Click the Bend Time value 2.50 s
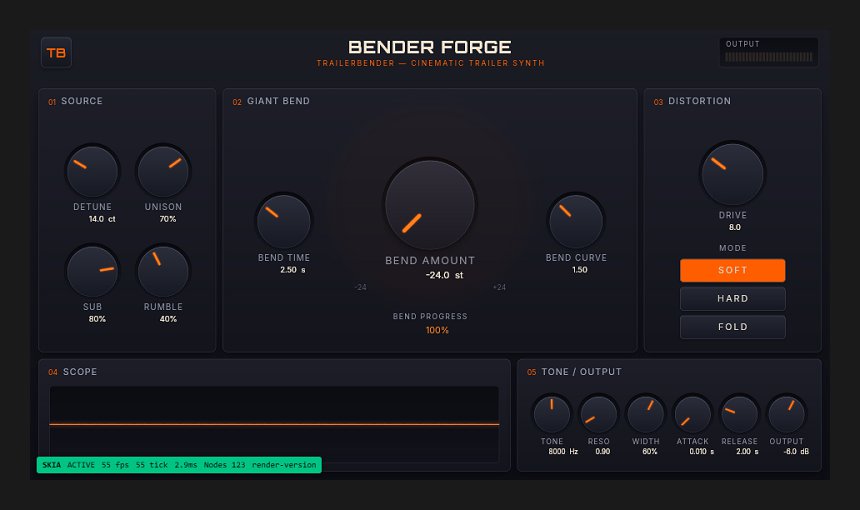Image resolution: width=860 pixels, height=510 pixels. click(x=293, y=270)
